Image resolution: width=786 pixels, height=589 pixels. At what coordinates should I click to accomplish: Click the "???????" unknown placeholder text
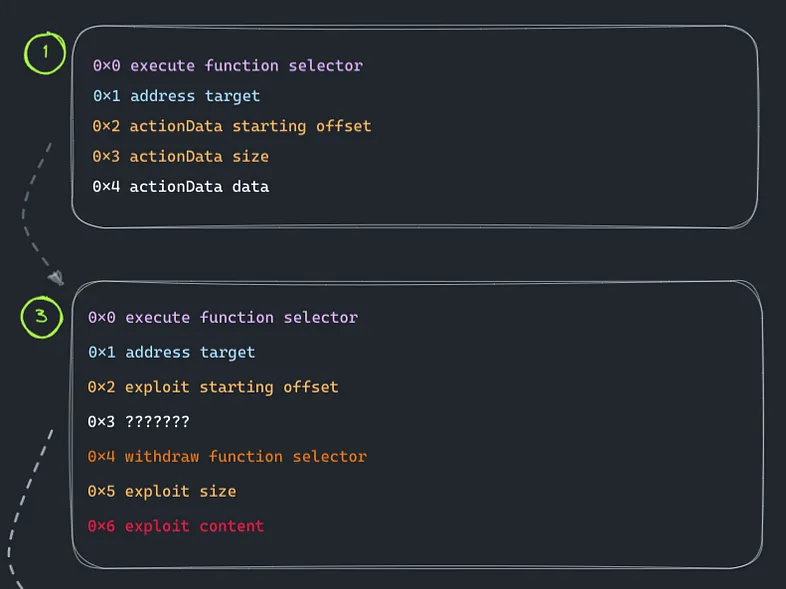click(x=157, y=422)
